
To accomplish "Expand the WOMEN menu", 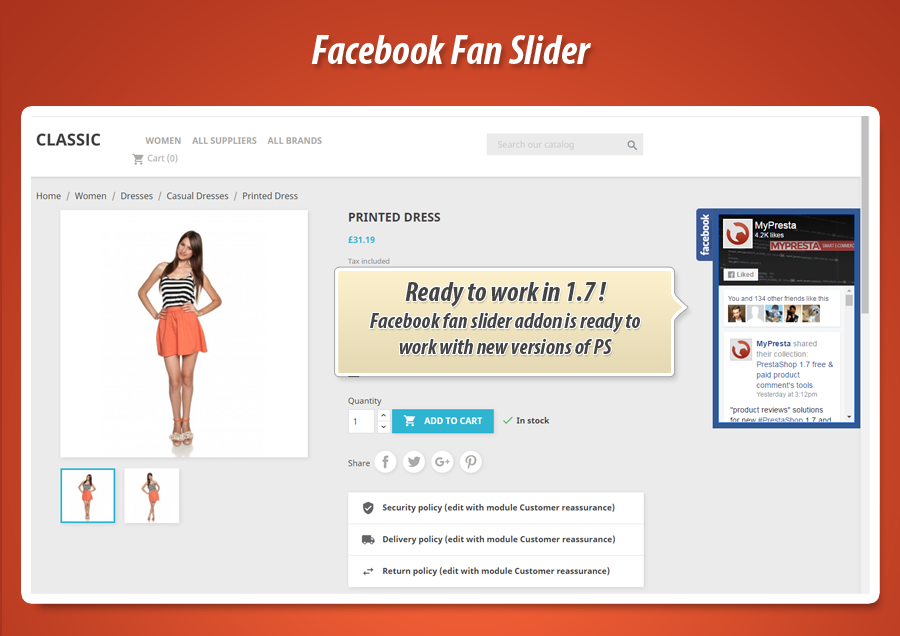I will (163, 140).
